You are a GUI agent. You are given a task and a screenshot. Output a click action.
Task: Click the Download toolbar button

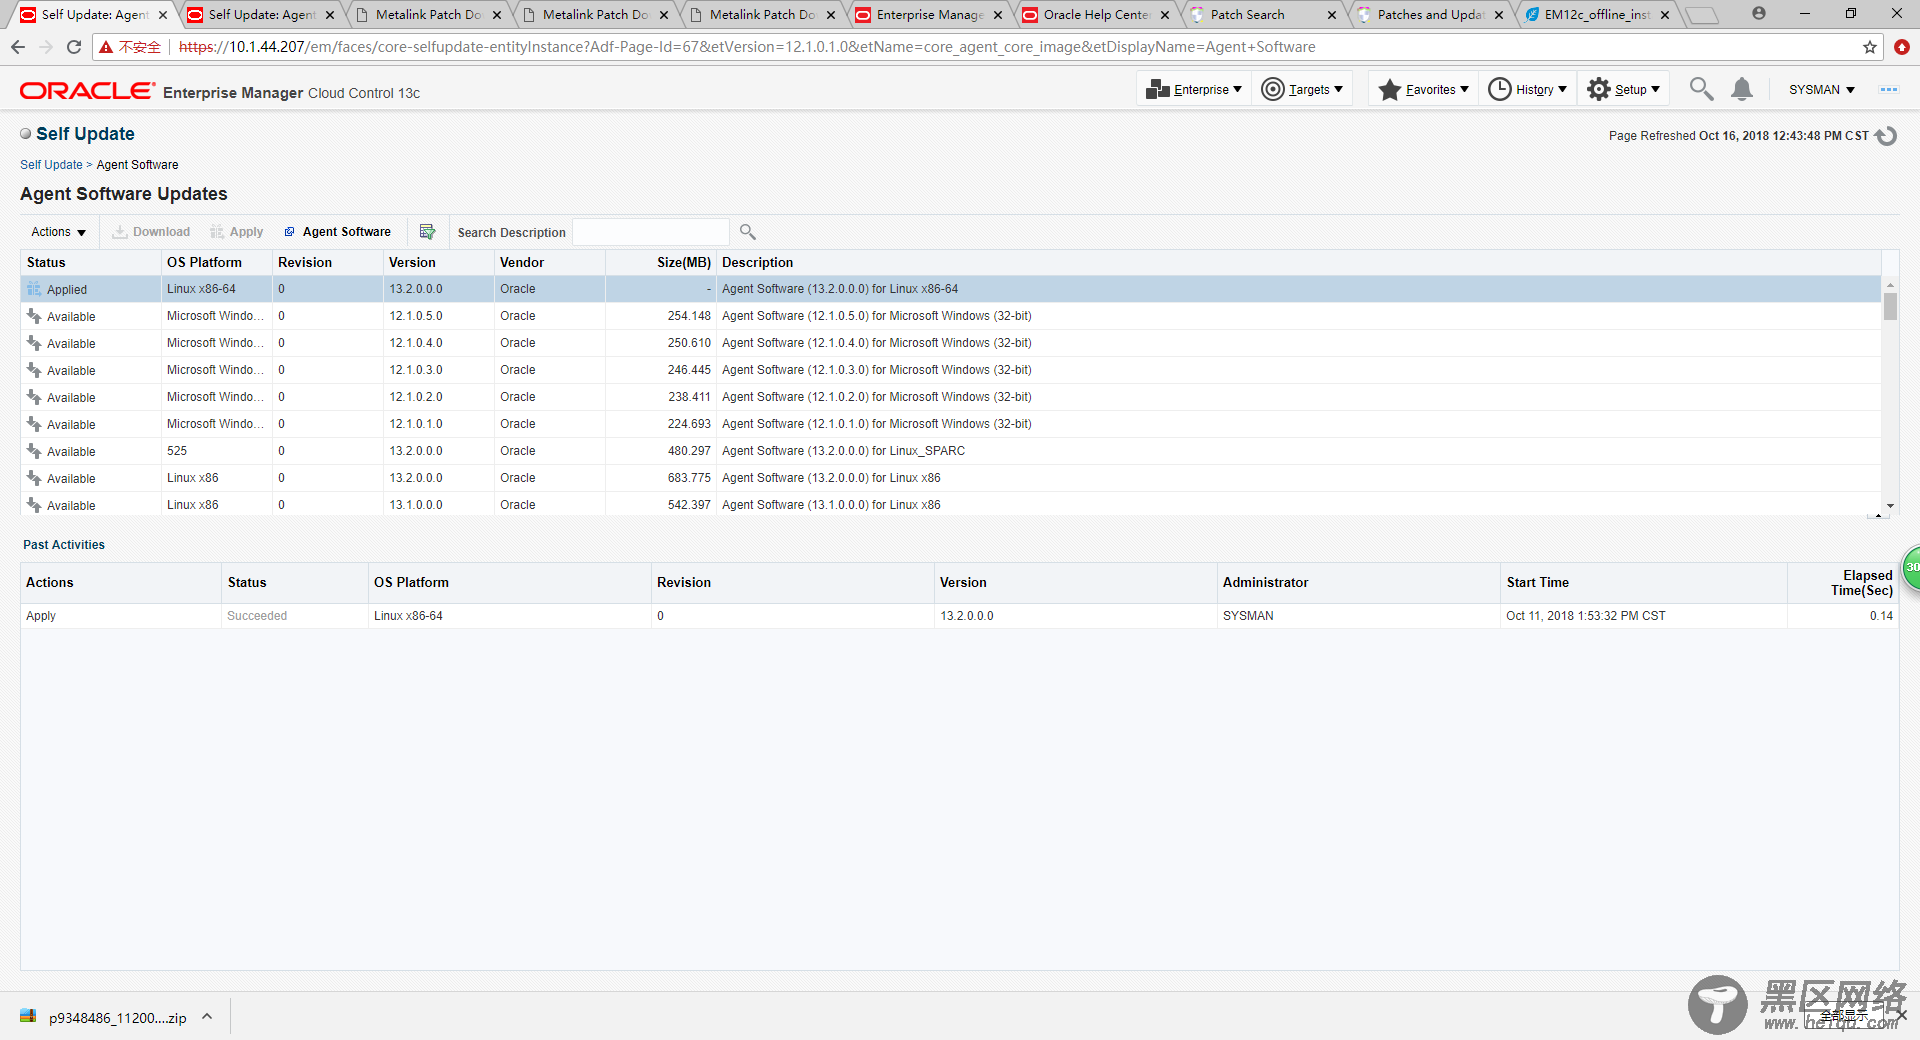pos(151,232)
